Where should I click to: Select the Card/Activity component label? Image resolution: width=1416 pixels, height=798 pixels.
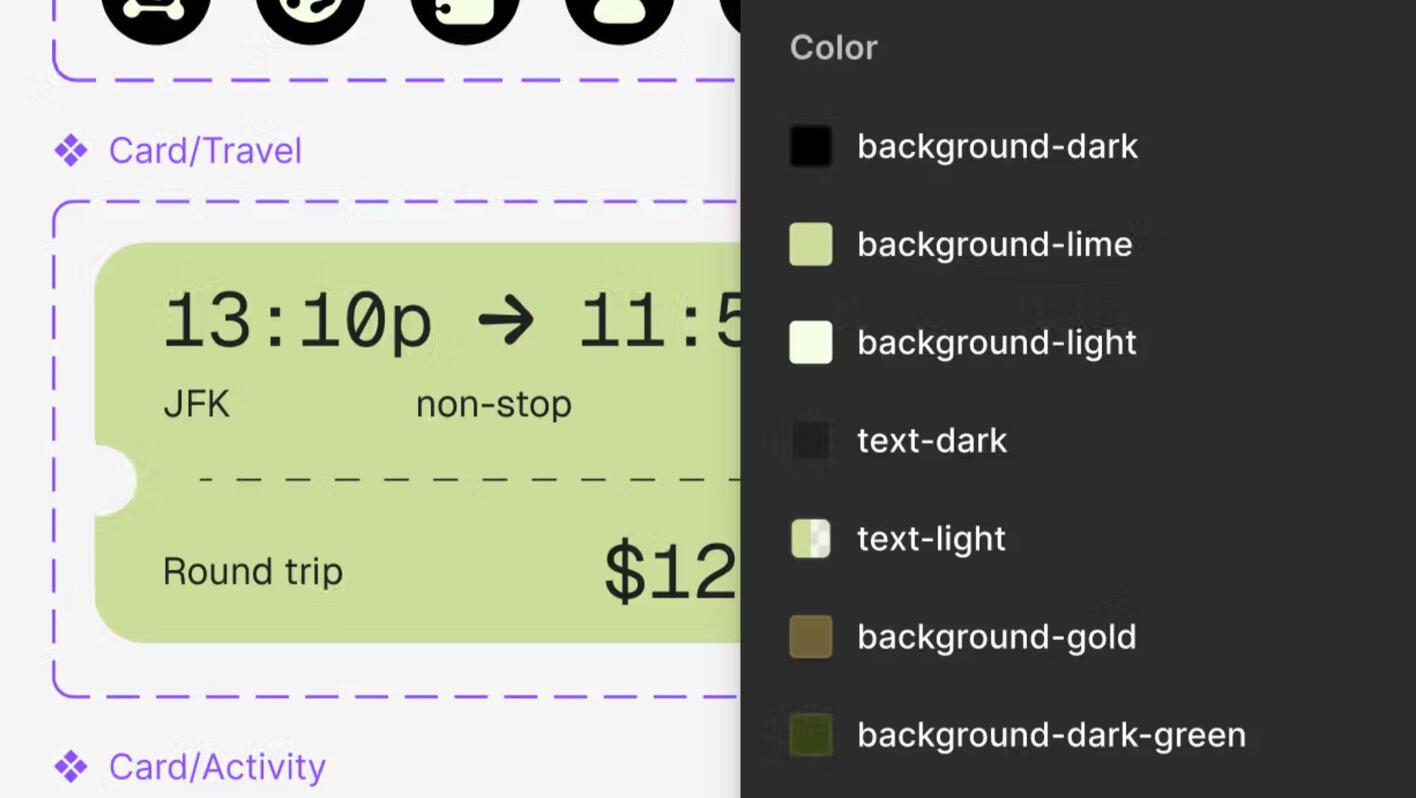(x=217, y=767)
